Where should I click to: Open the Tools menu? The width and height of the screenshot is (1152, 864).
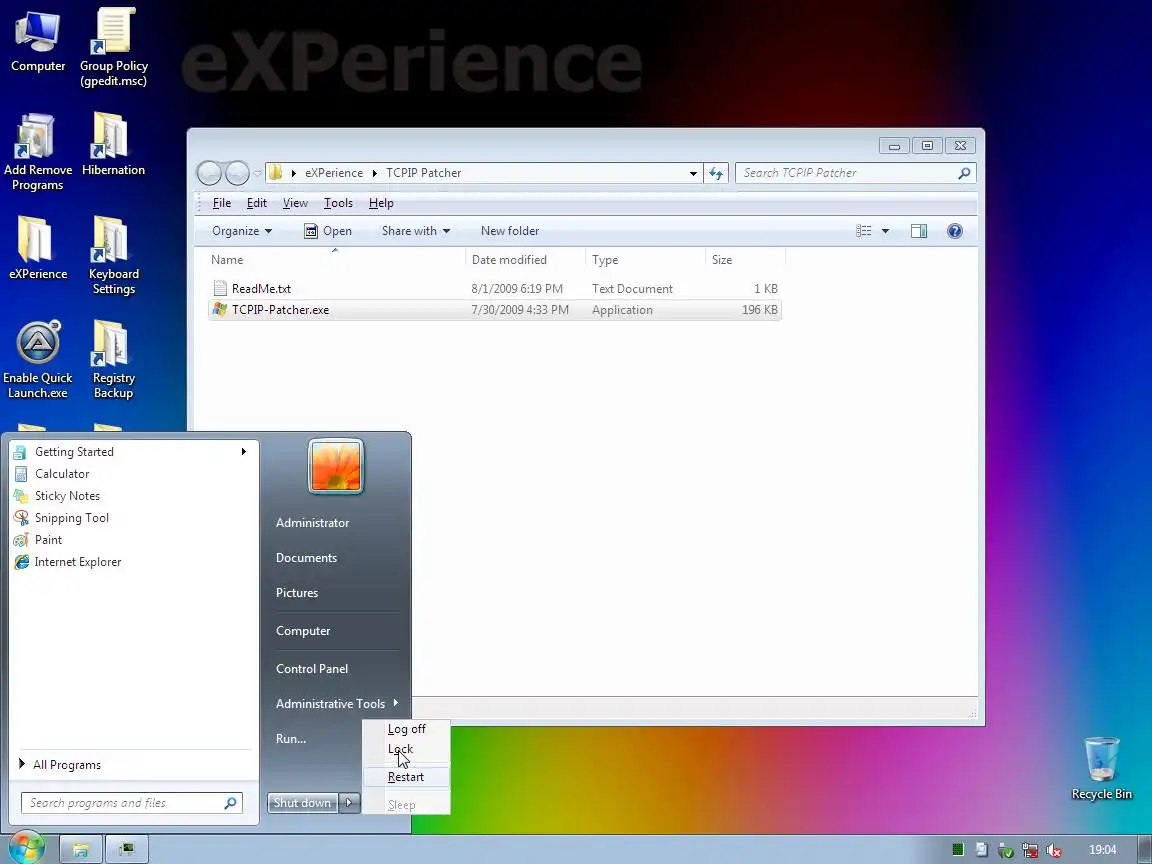click(338, 203)
